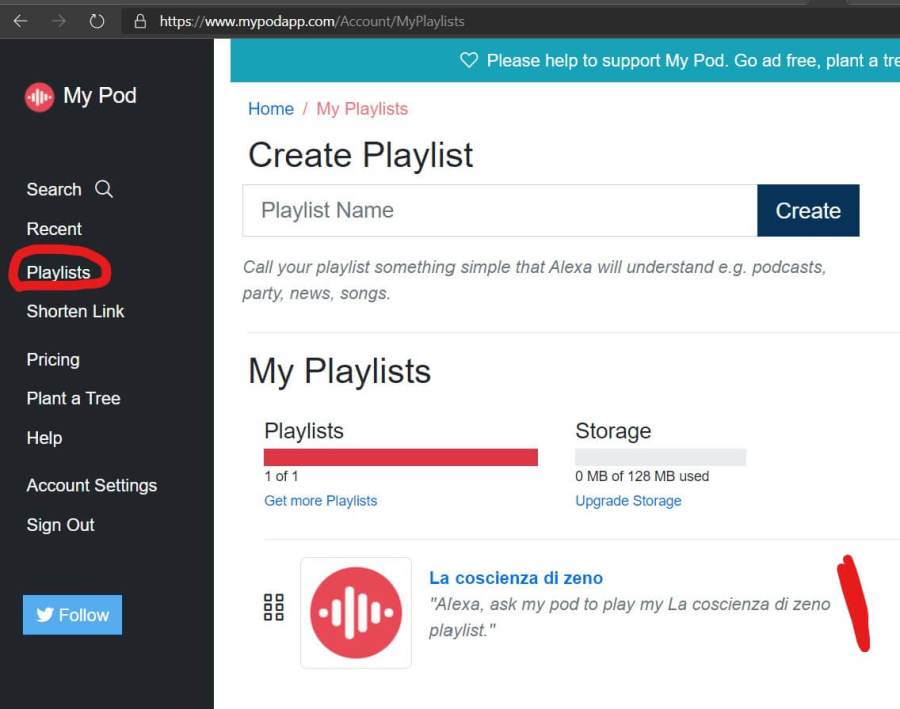This screenshot has width=900, height=709.
Task: Open the La coscienza di zeno playlist thumbnail
Action: tap(356, 612)
